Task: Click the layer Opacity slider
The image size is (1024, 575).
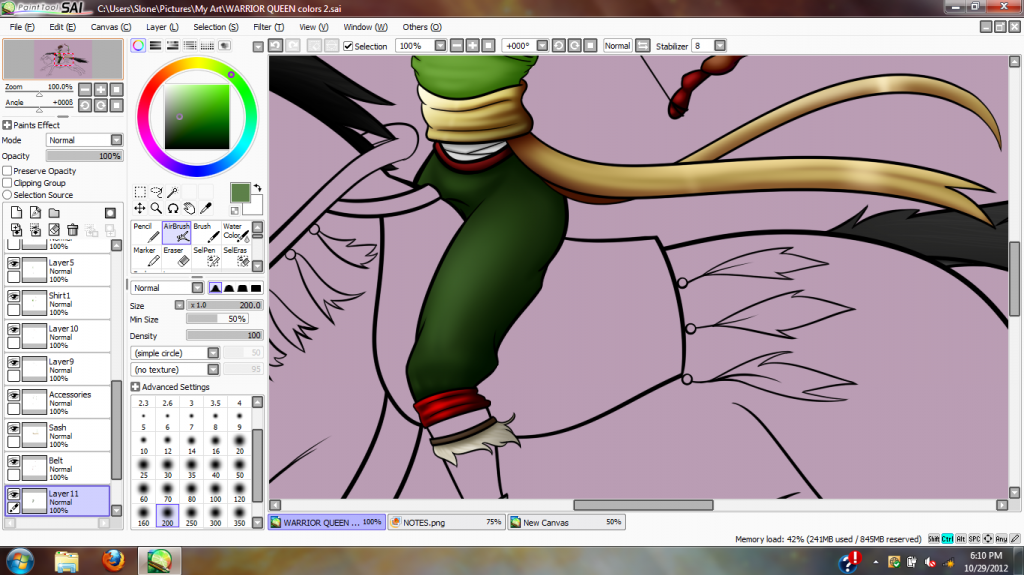Action: pos(84,156)
